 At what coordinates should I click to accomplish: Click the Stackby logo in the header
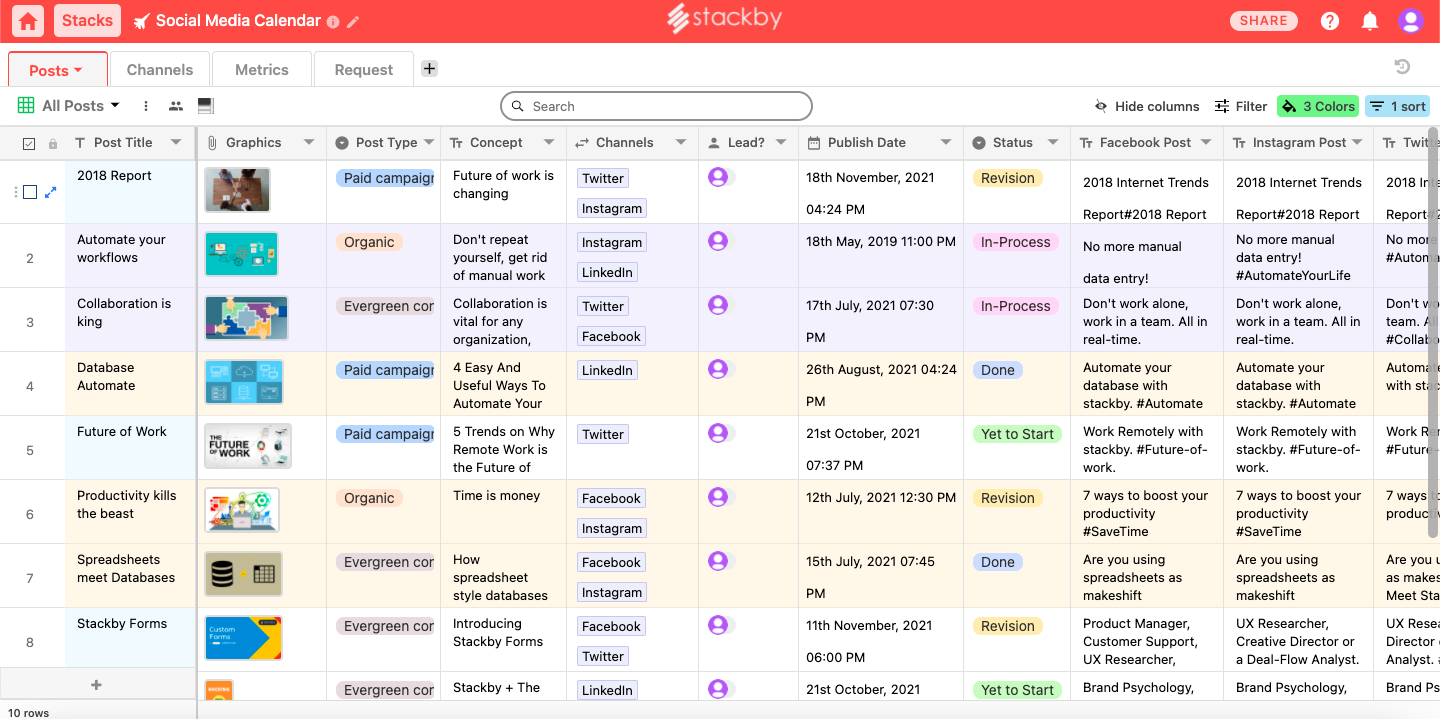[725, 18]
